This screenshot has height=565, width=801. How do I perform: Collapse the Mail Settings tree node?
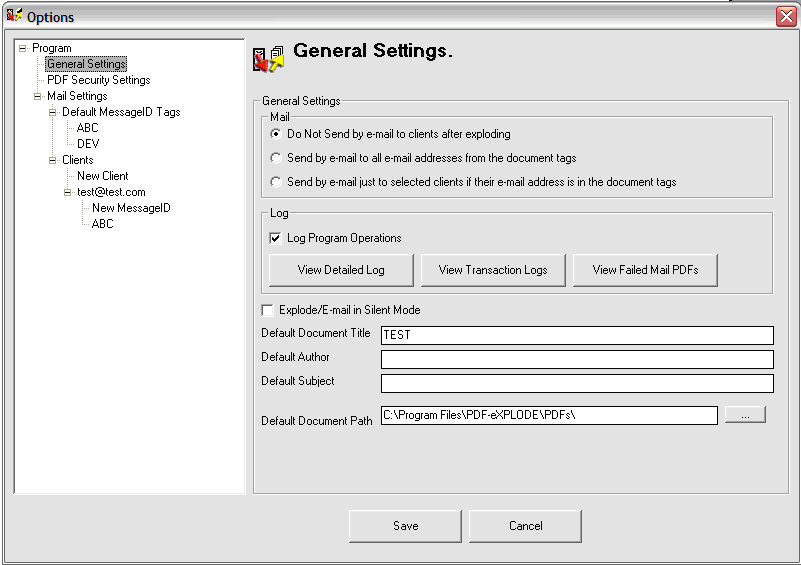coord(37,96)
